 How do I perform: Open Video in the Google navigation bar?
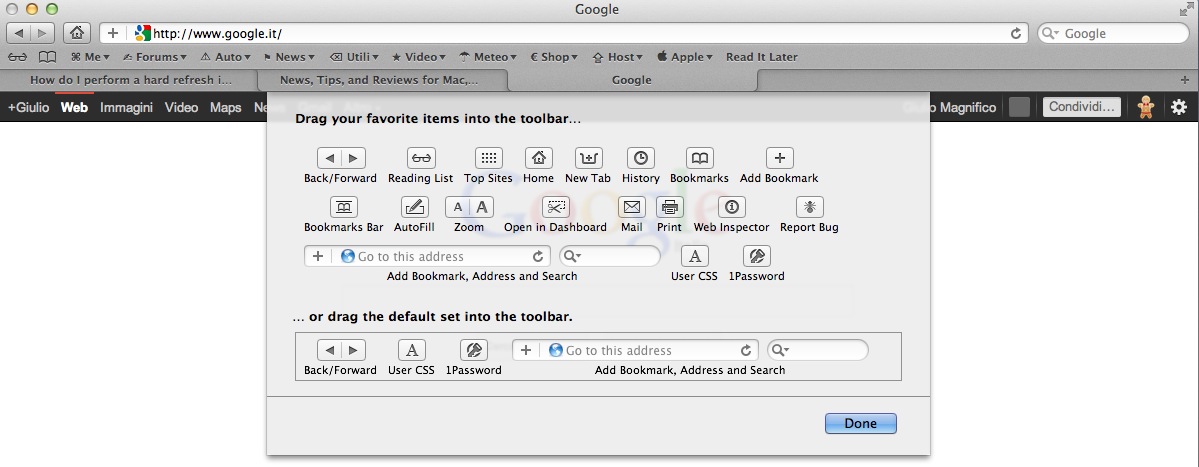[181, 108]
